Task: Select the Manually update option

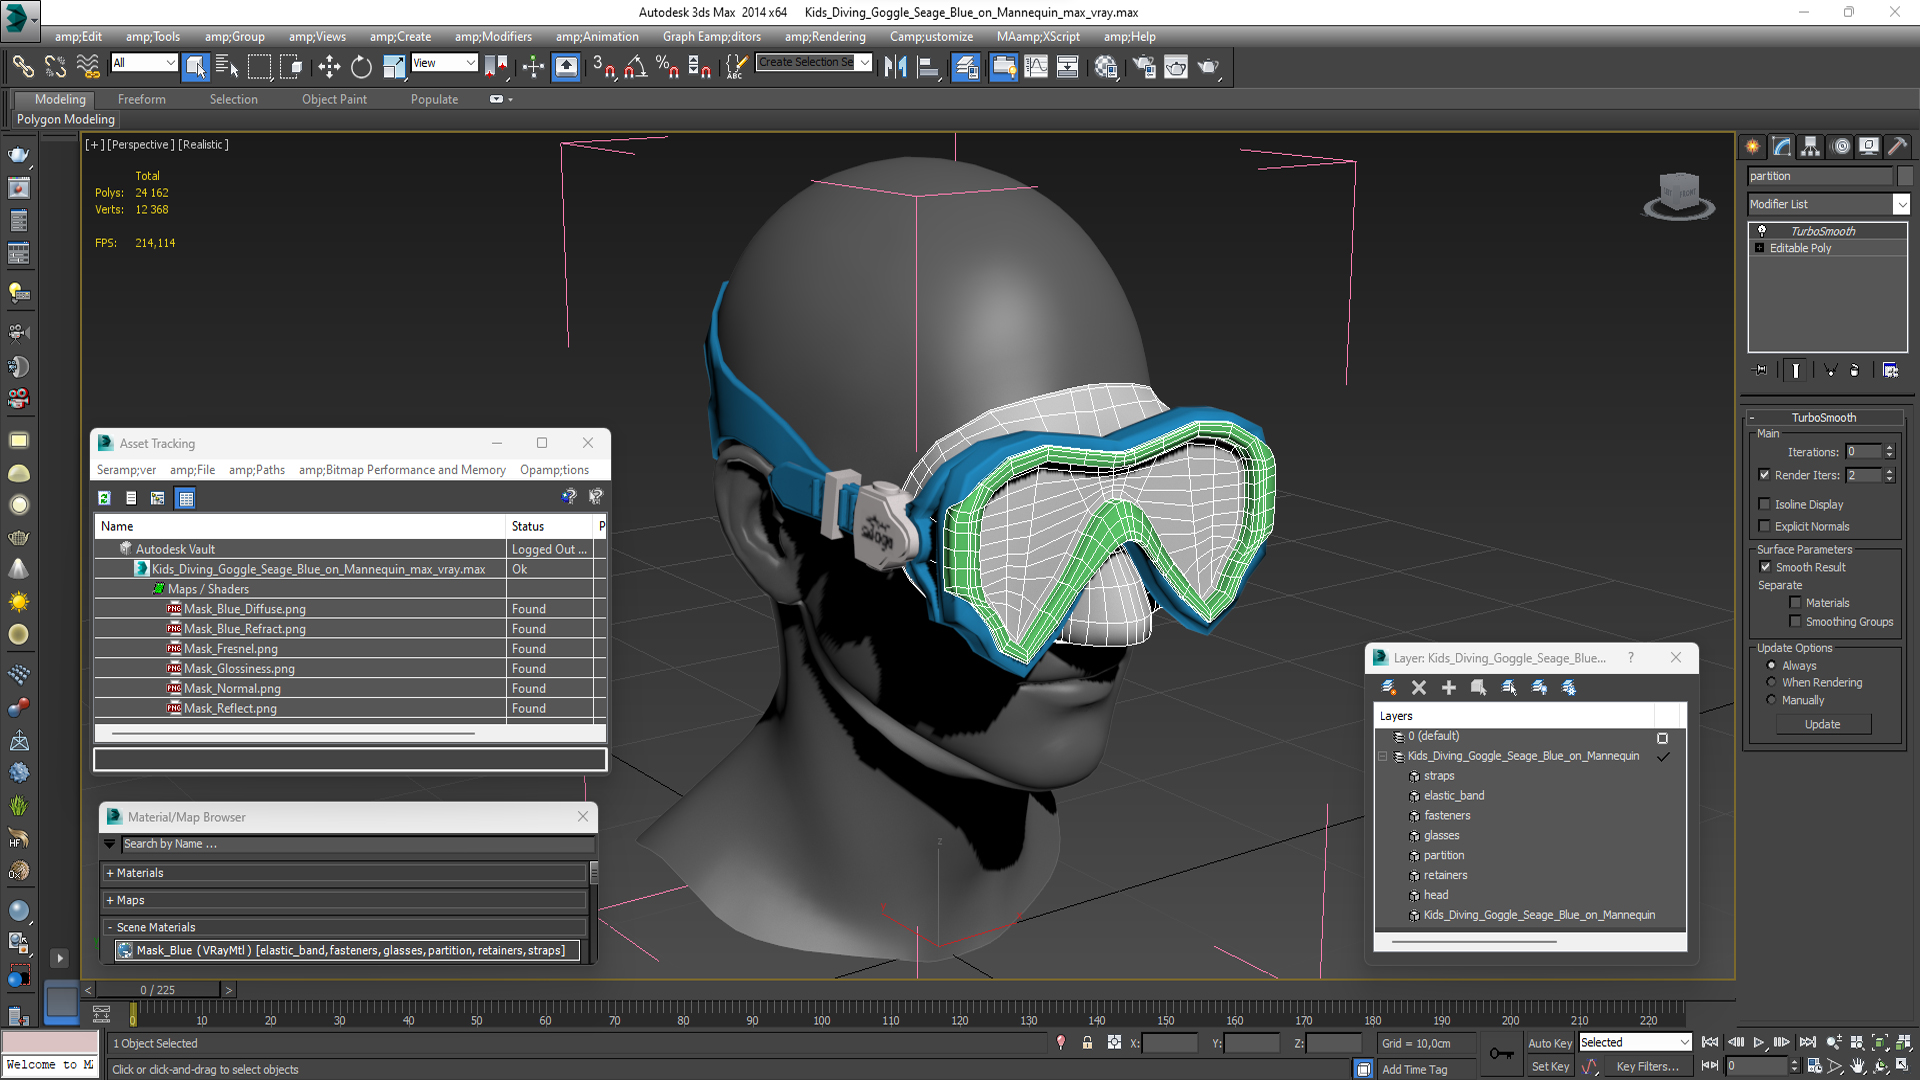Action: click(1771, 700)
